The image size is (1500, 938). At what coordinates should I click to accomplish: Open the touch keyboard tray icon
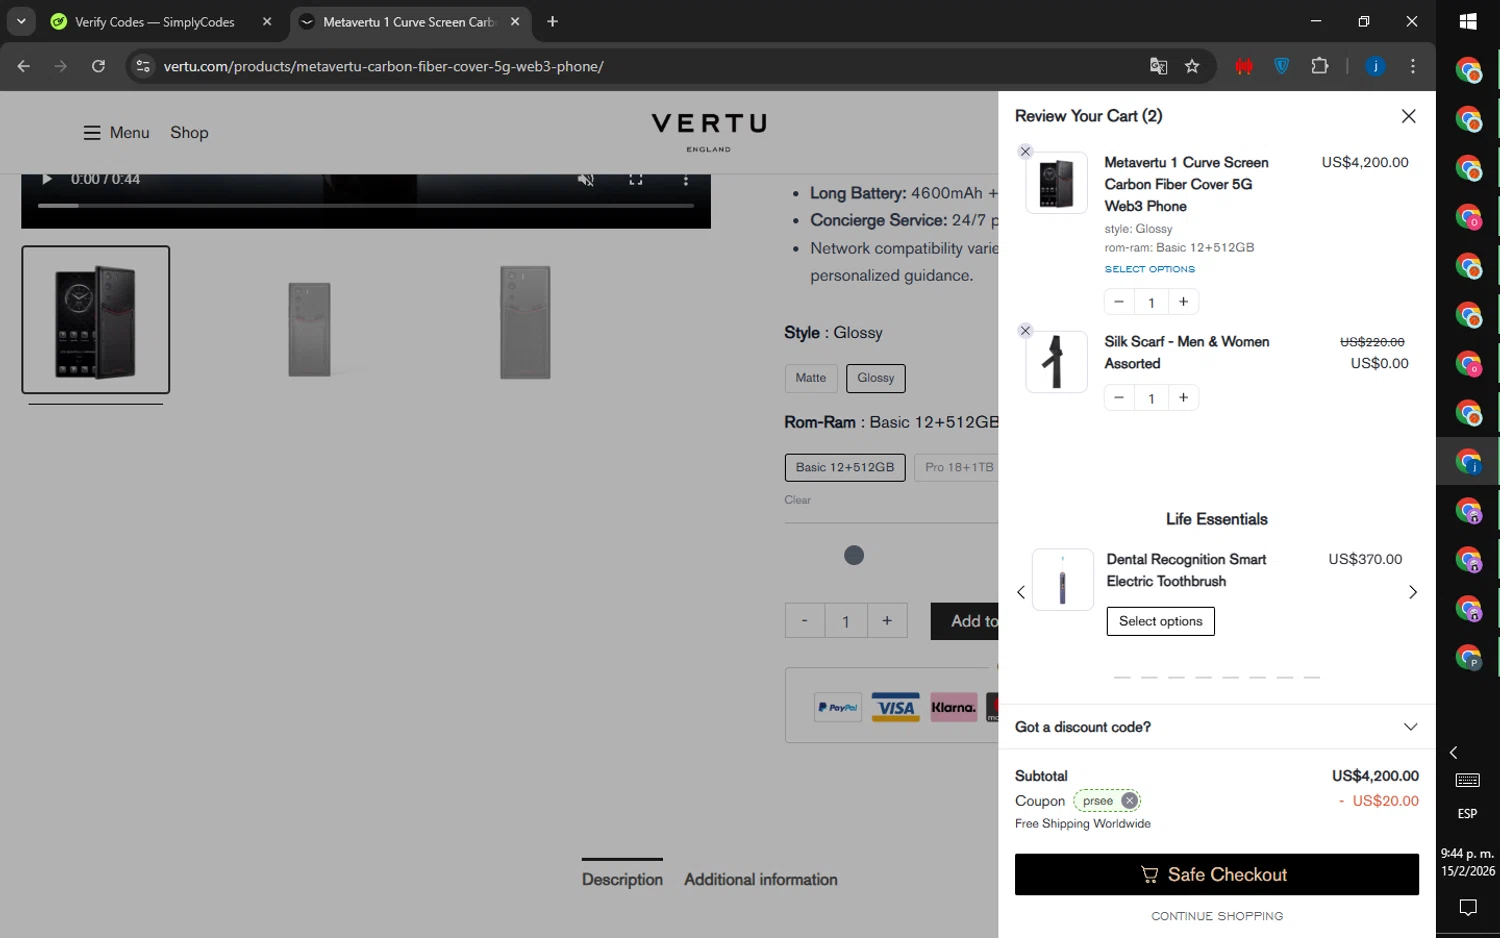click(x=1468, y=780)
